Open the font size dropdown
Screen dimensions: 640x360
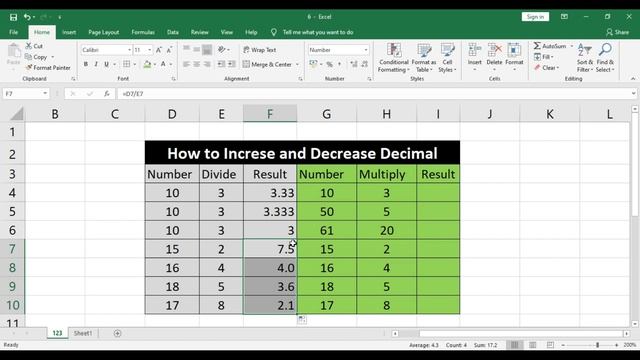[x=149, y=50]
